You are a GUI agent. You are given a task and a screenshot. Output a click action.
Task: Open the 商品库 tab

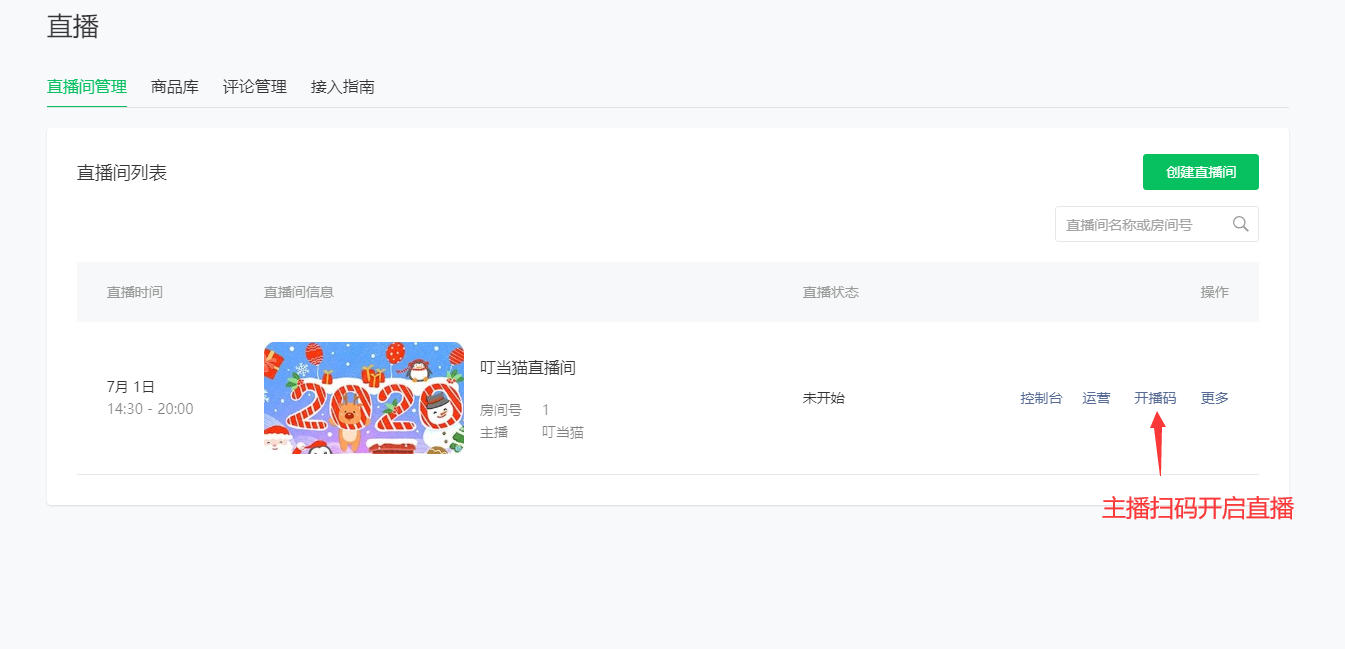point(175,87)
